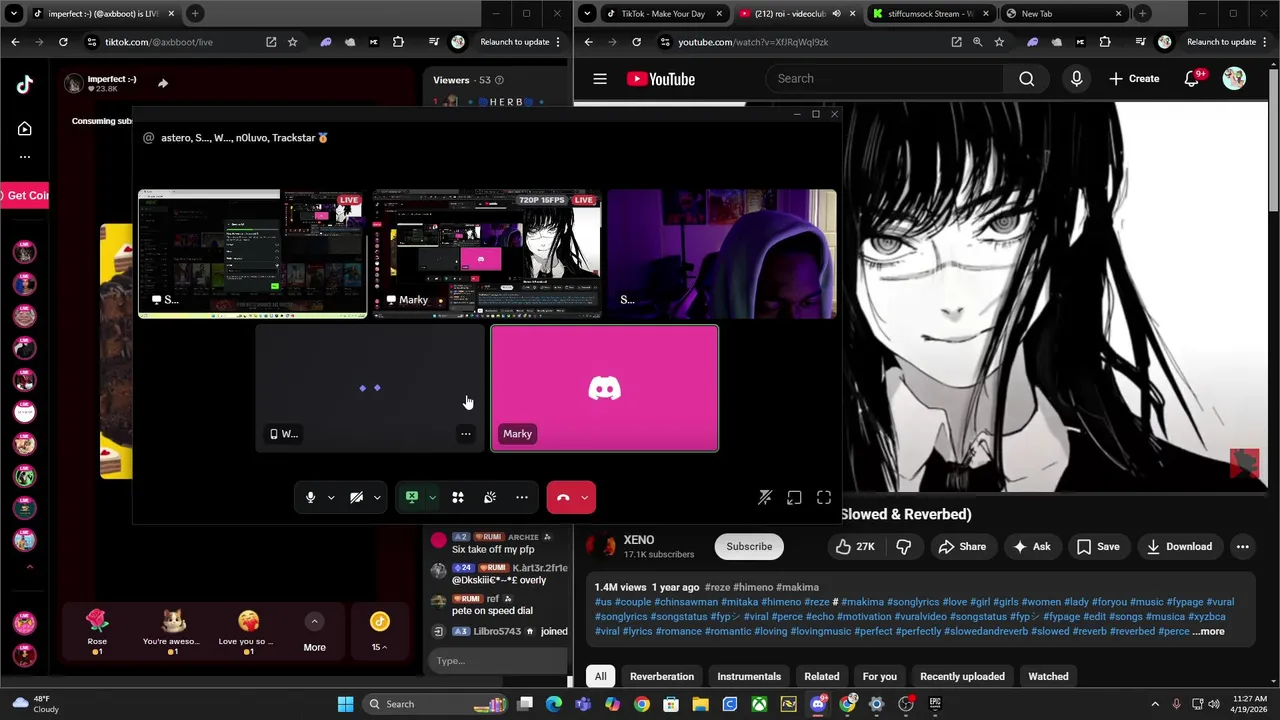The width and height of the screenshot is (1280, 720).
Task: Toggle Discord noise suppression icon
Action: point(765,497)
